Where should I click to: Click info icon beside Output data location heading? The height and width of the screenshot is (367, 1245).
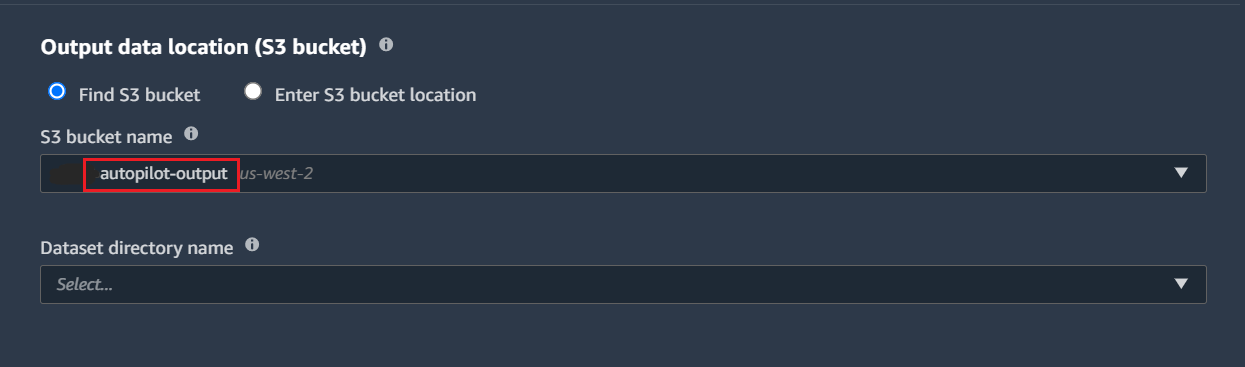[x=386, y=45]
